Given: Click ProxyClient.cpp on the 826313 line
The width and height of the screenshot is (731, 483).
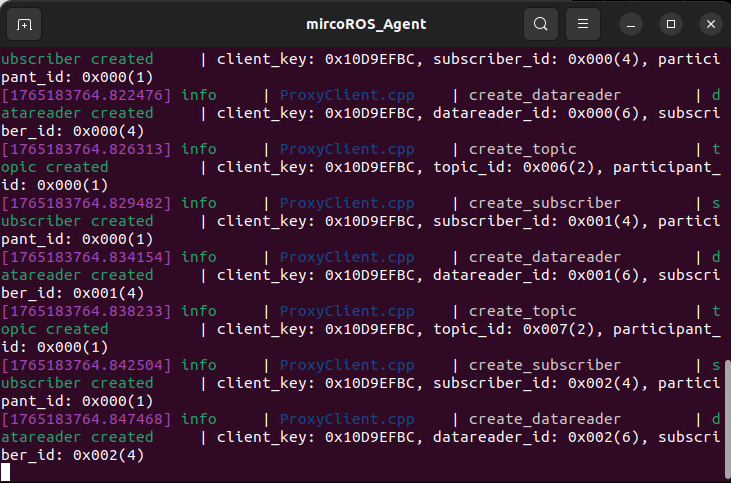Looking at the screenshot, I should click(347, 150).
